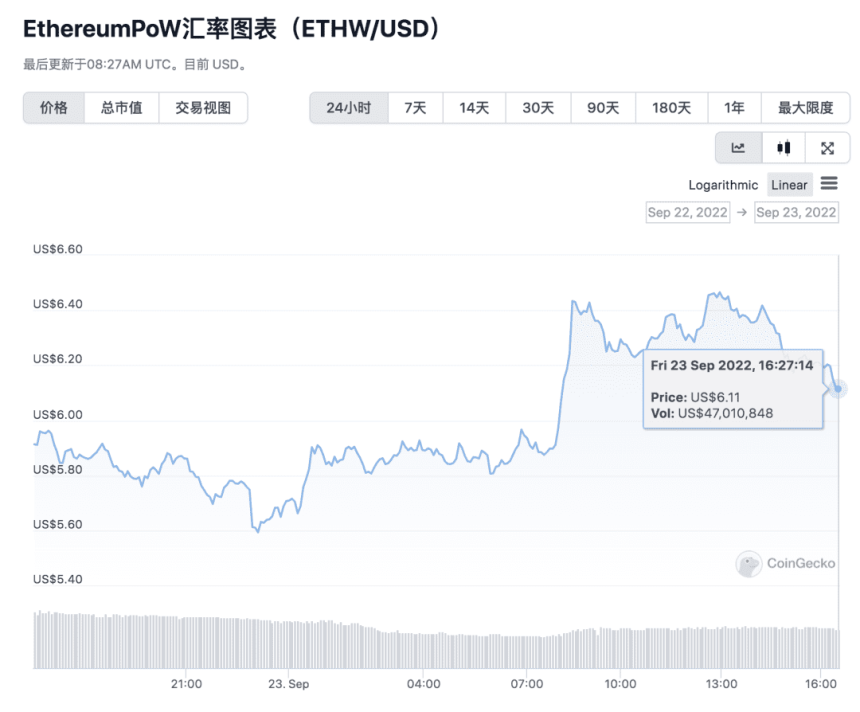Screen dimensions: 860x712
Task: Switch to candlestick chart icon
Action: tap(783, 148)
